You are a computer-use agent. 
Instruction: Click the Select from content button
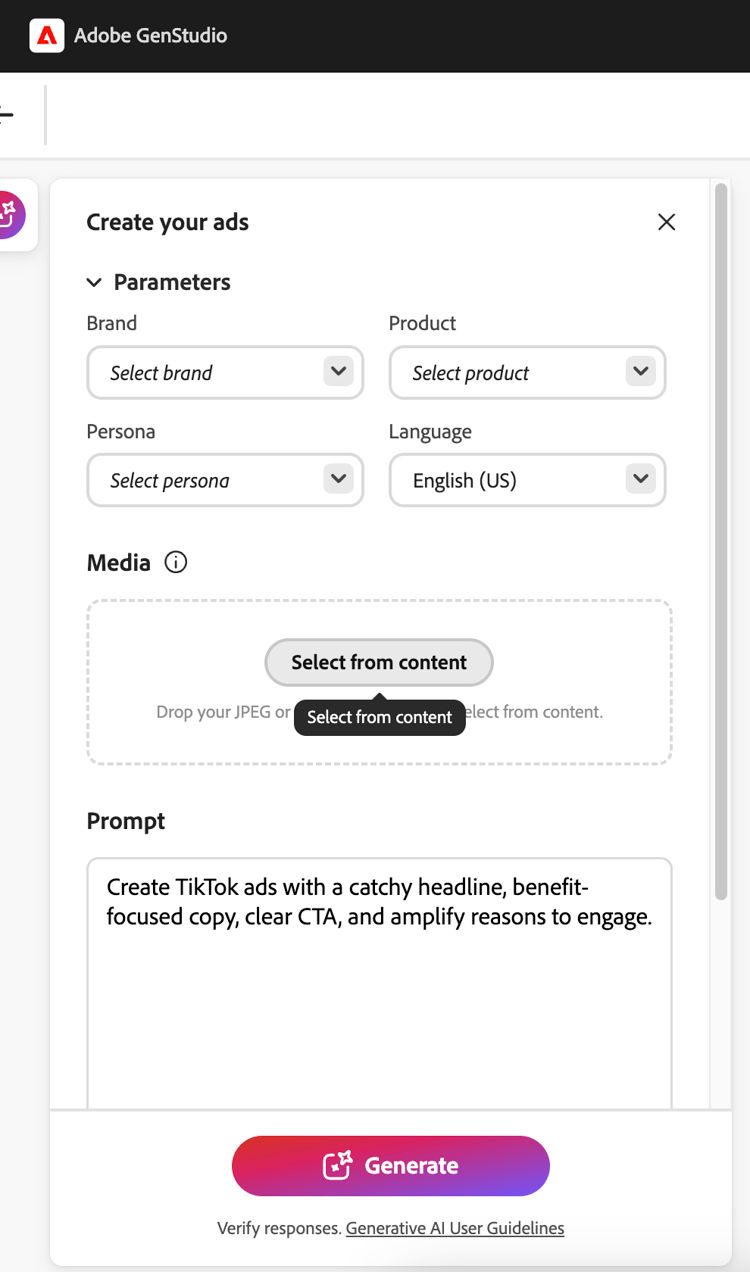[x=378, y=662]
